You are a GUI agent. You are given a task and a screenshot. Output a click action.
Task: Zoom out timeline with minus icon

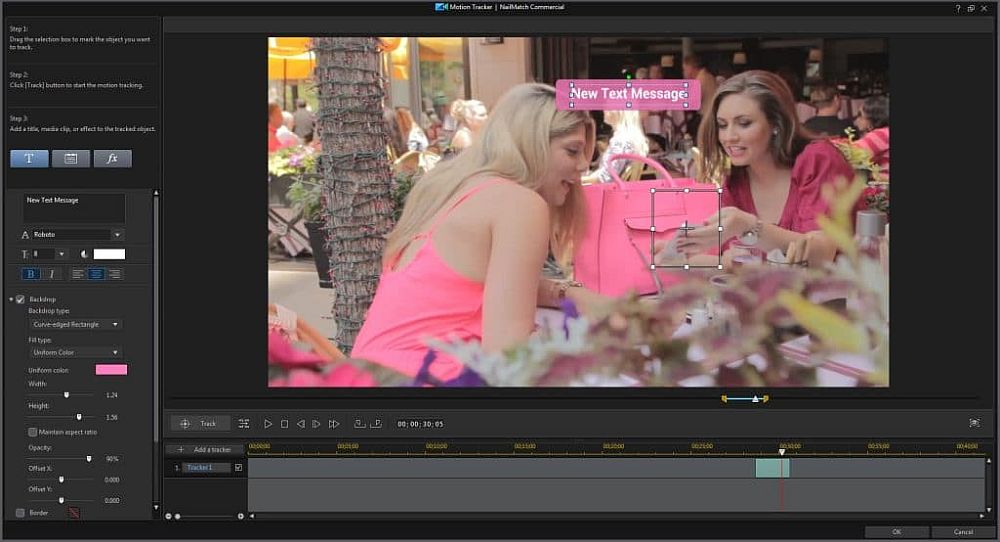pyautogui.click(x=168, y=516)
